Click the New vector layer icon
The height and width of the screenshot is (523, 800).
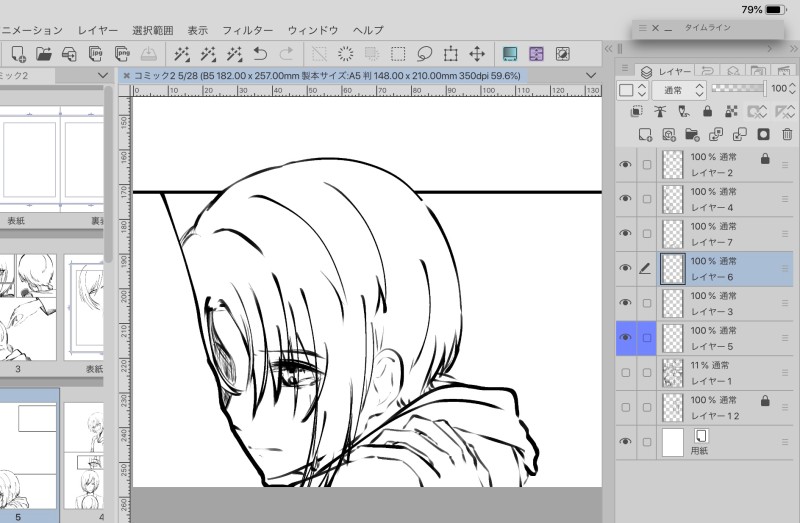668,134
